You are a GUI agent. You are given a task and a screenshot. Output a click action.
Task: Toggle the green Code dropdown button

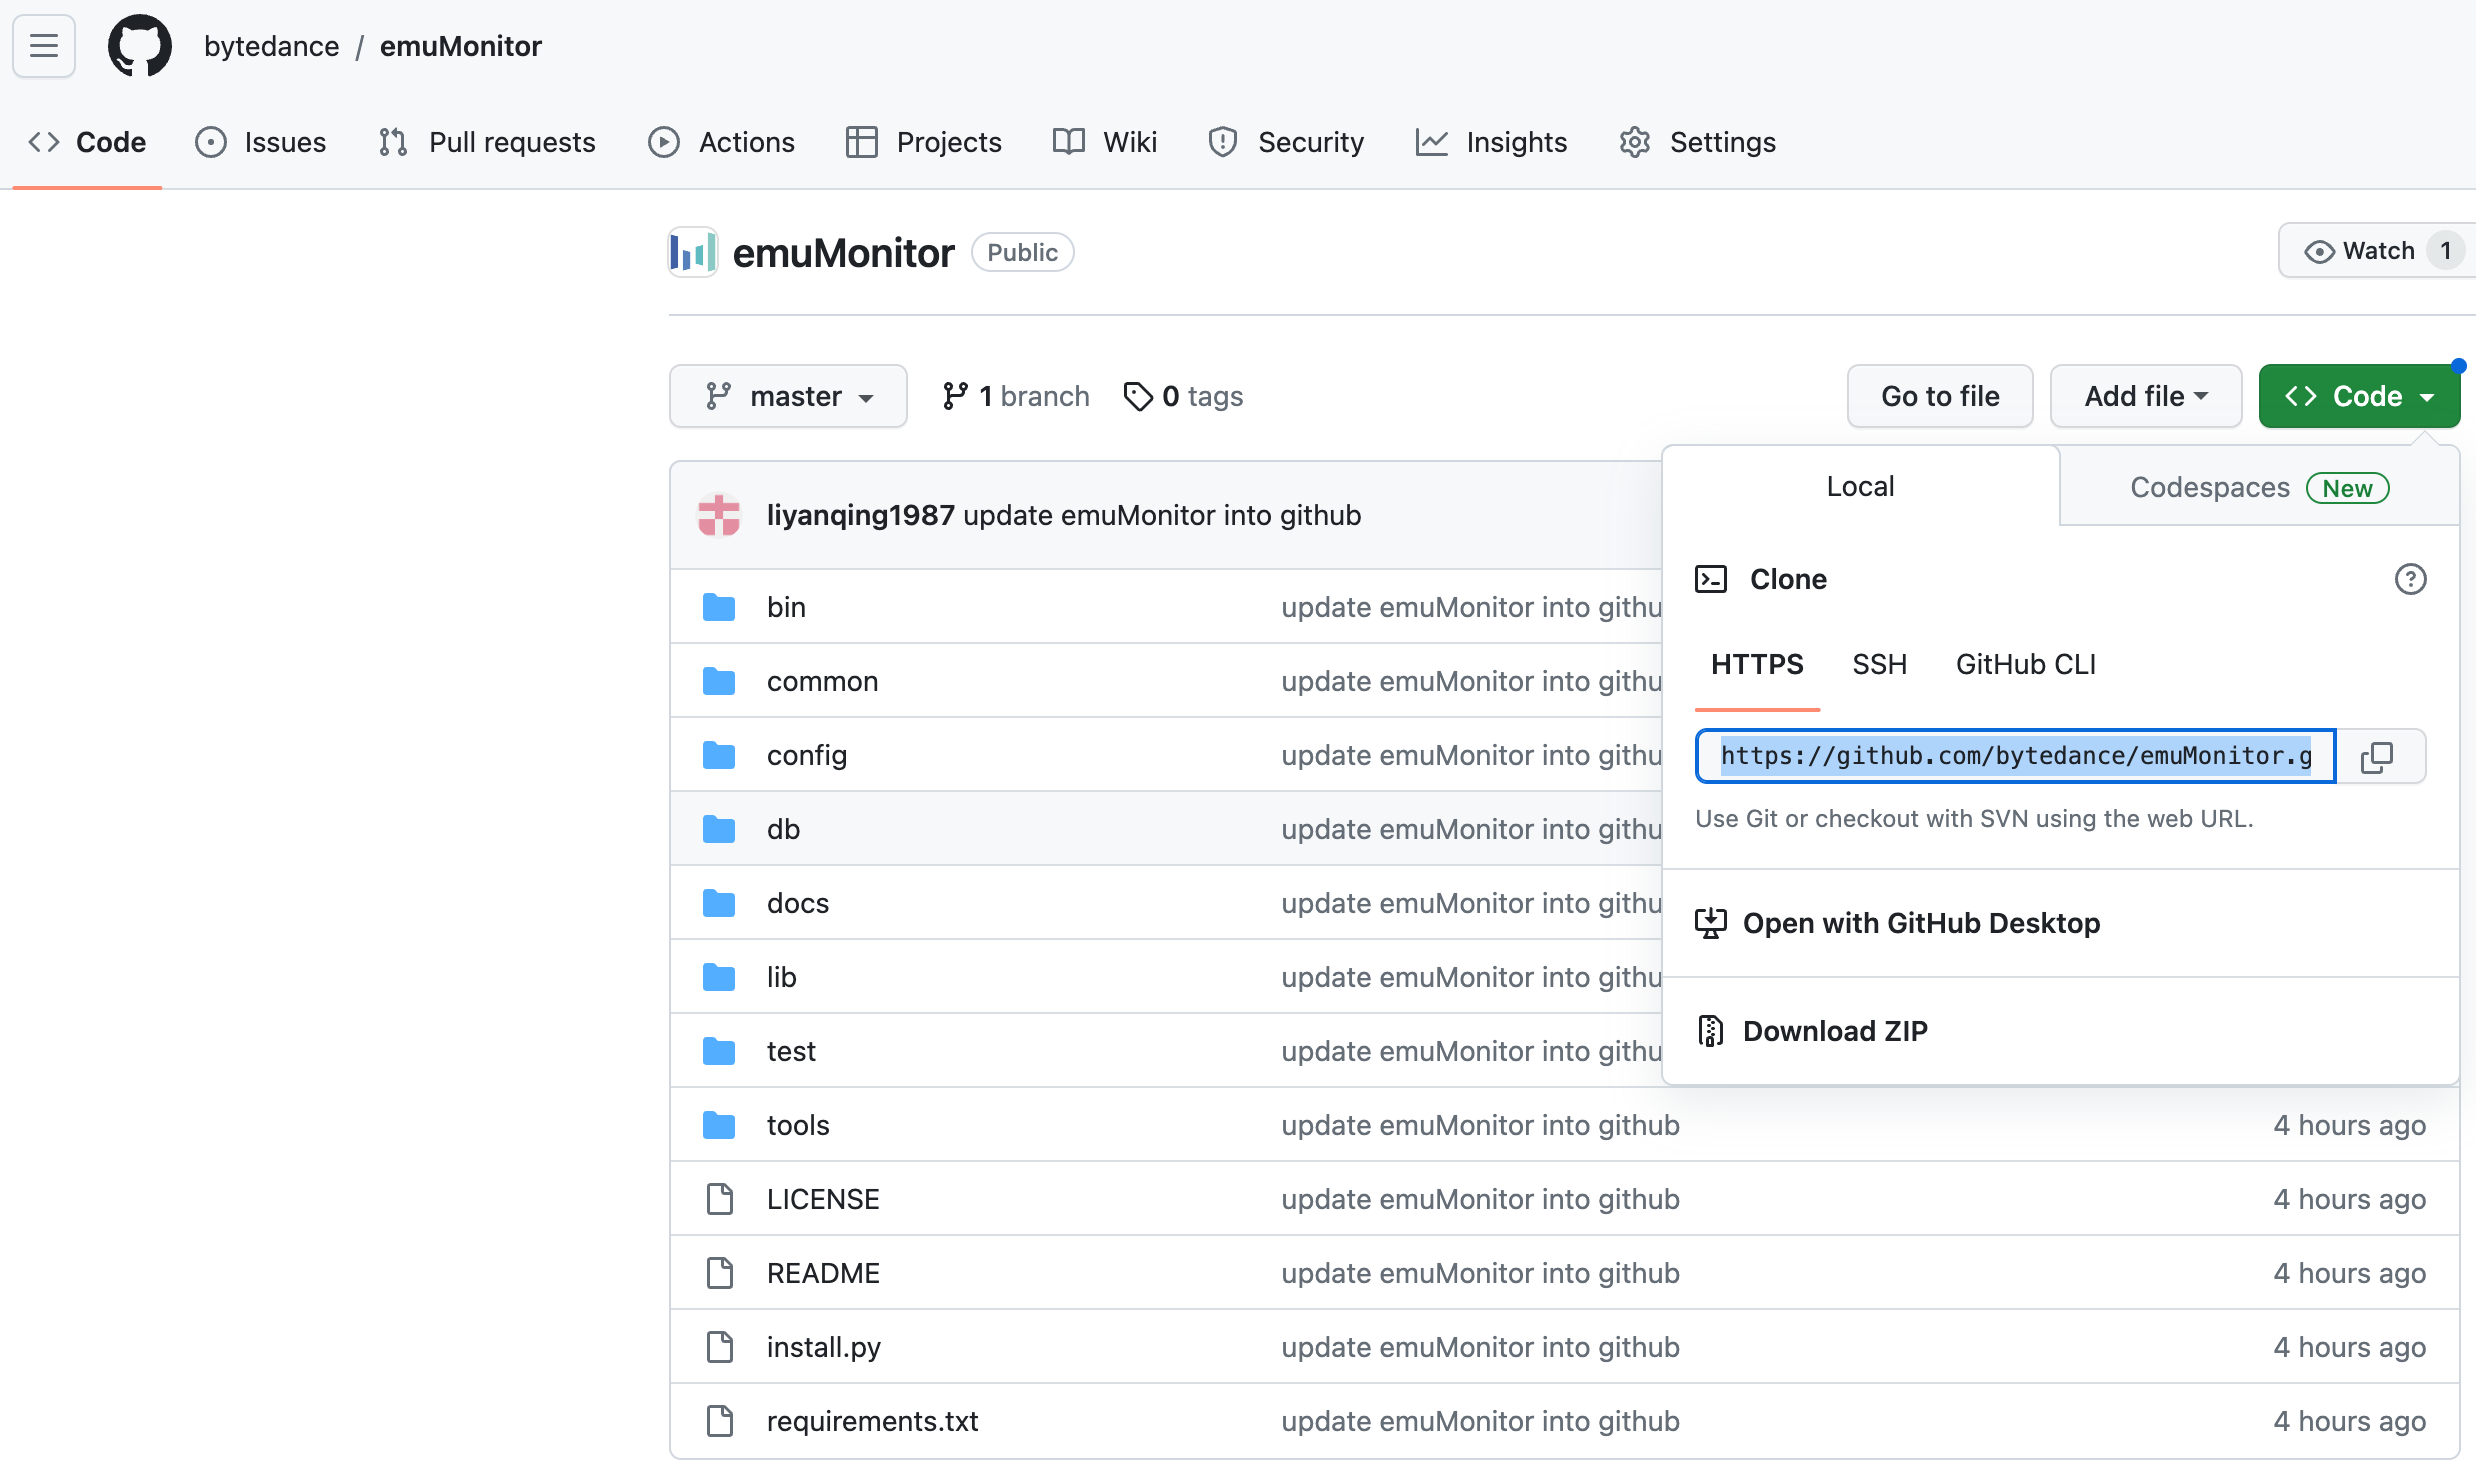[x=2359, y=396]
